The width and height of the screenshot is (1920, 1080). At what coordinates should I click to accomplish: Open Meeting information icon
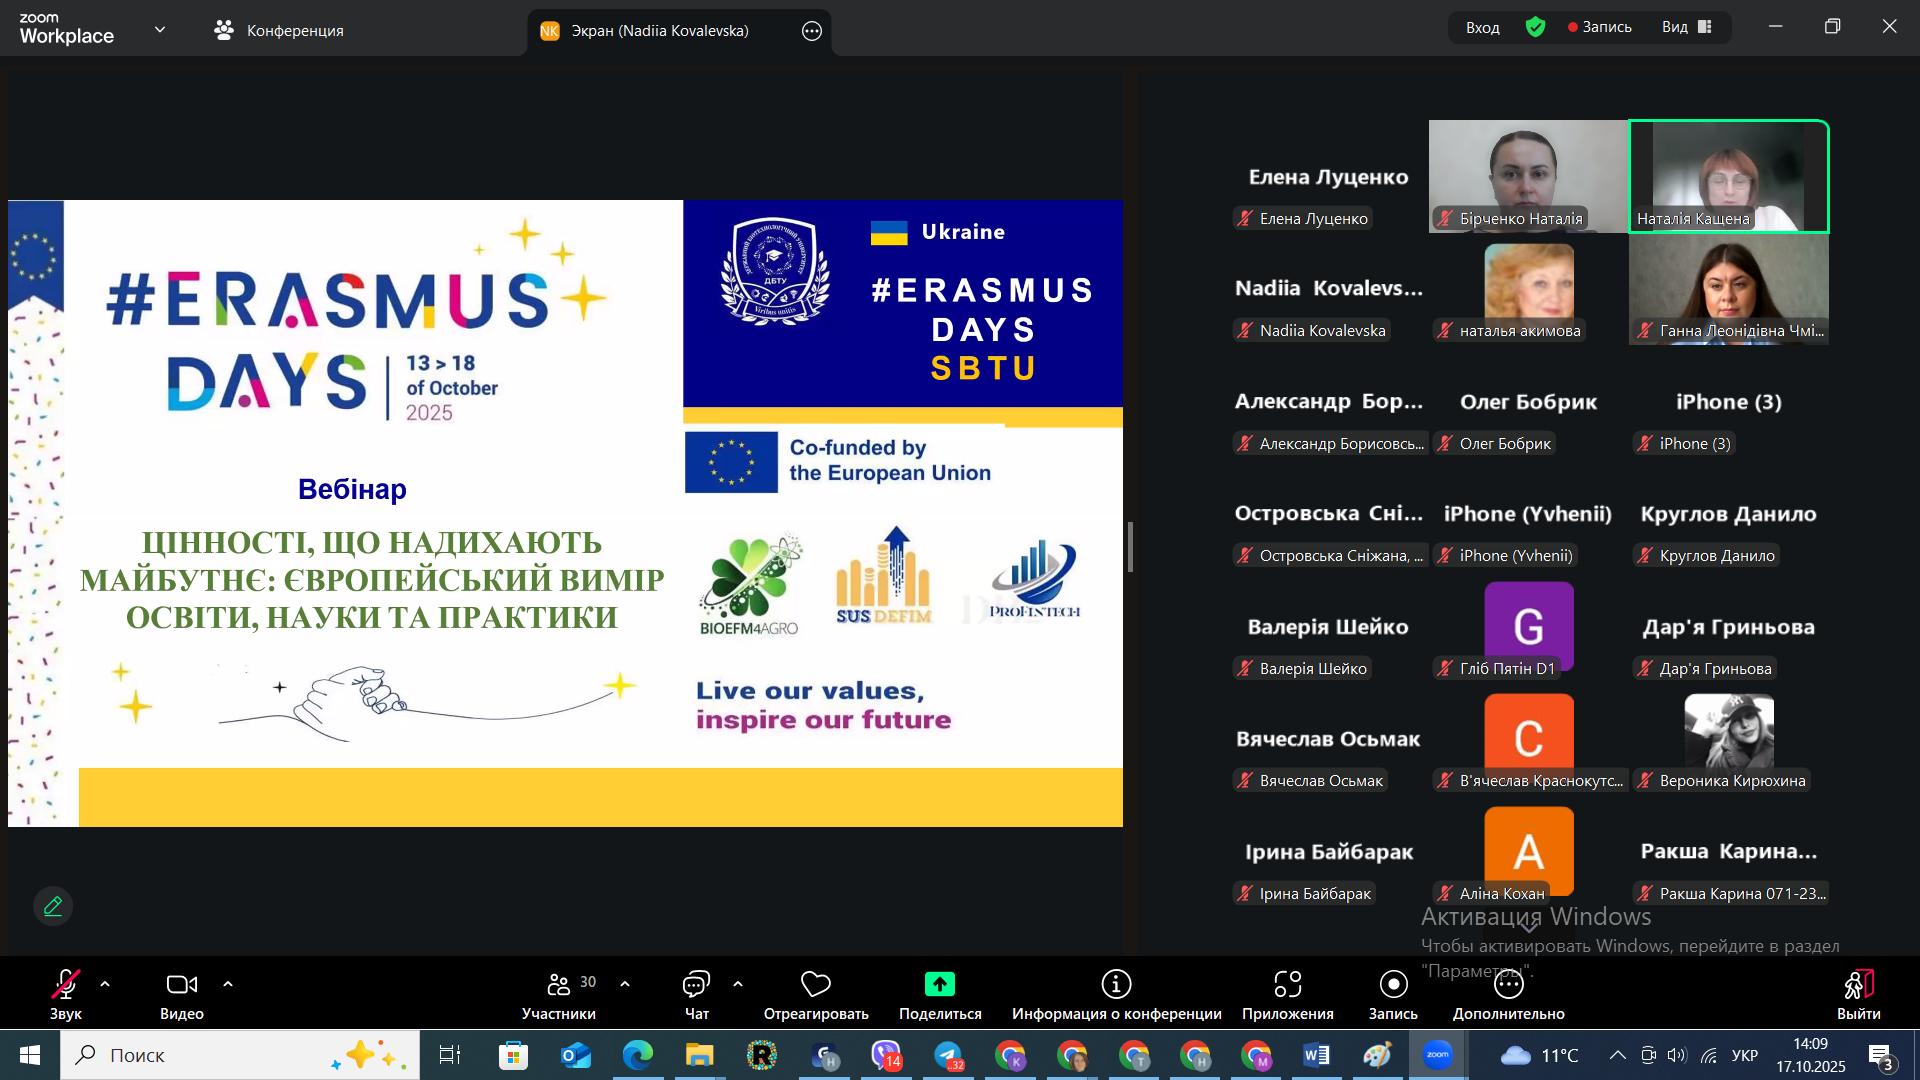(1116, 985)
